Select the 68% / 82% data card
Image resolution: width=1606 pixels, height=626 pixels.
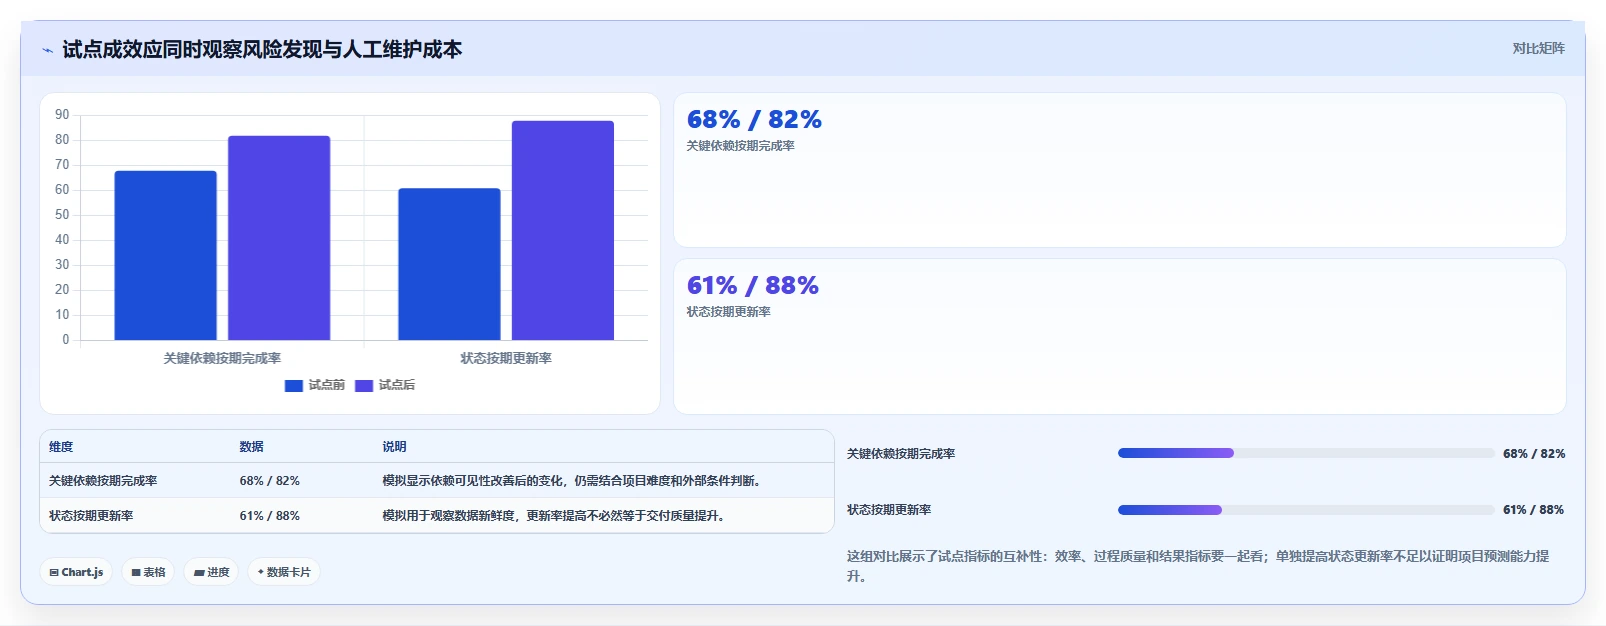1120,170
